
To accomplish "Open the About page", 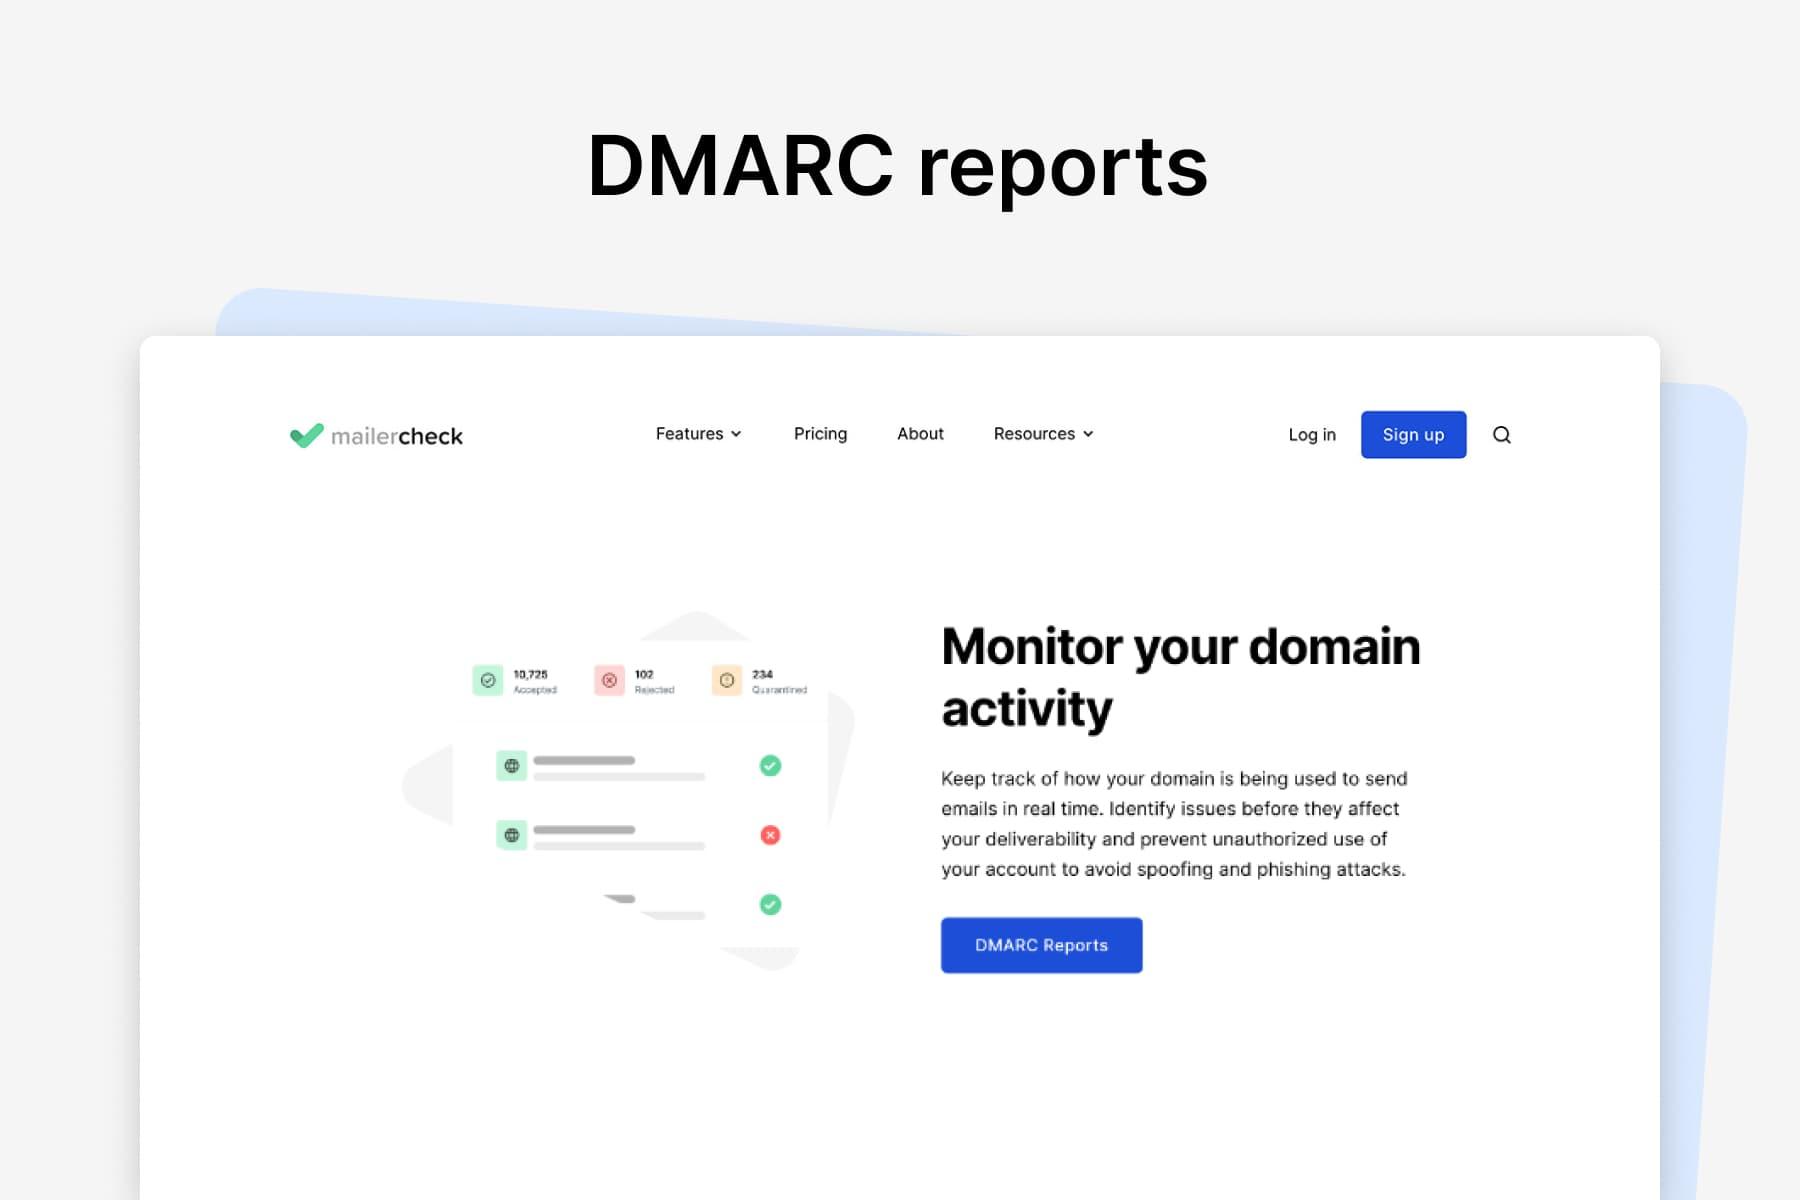I will click(920, 434).
